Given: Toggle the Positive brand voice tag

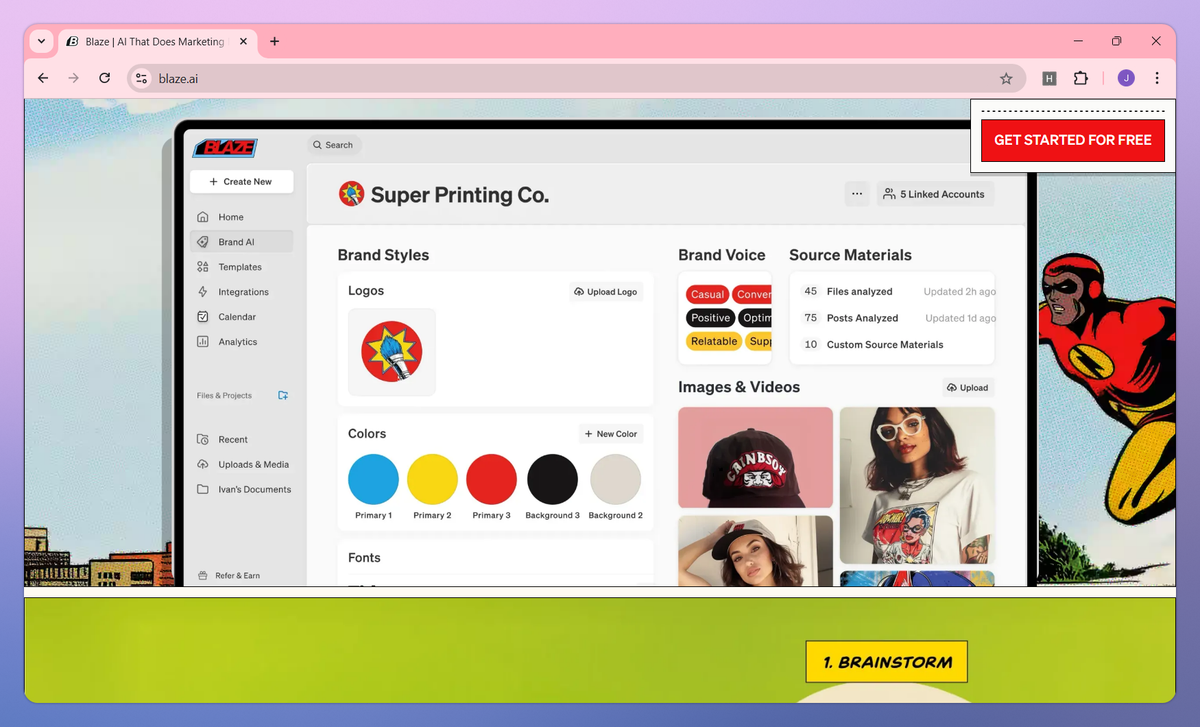Looking at the screenshot, I should coord(710,317).
